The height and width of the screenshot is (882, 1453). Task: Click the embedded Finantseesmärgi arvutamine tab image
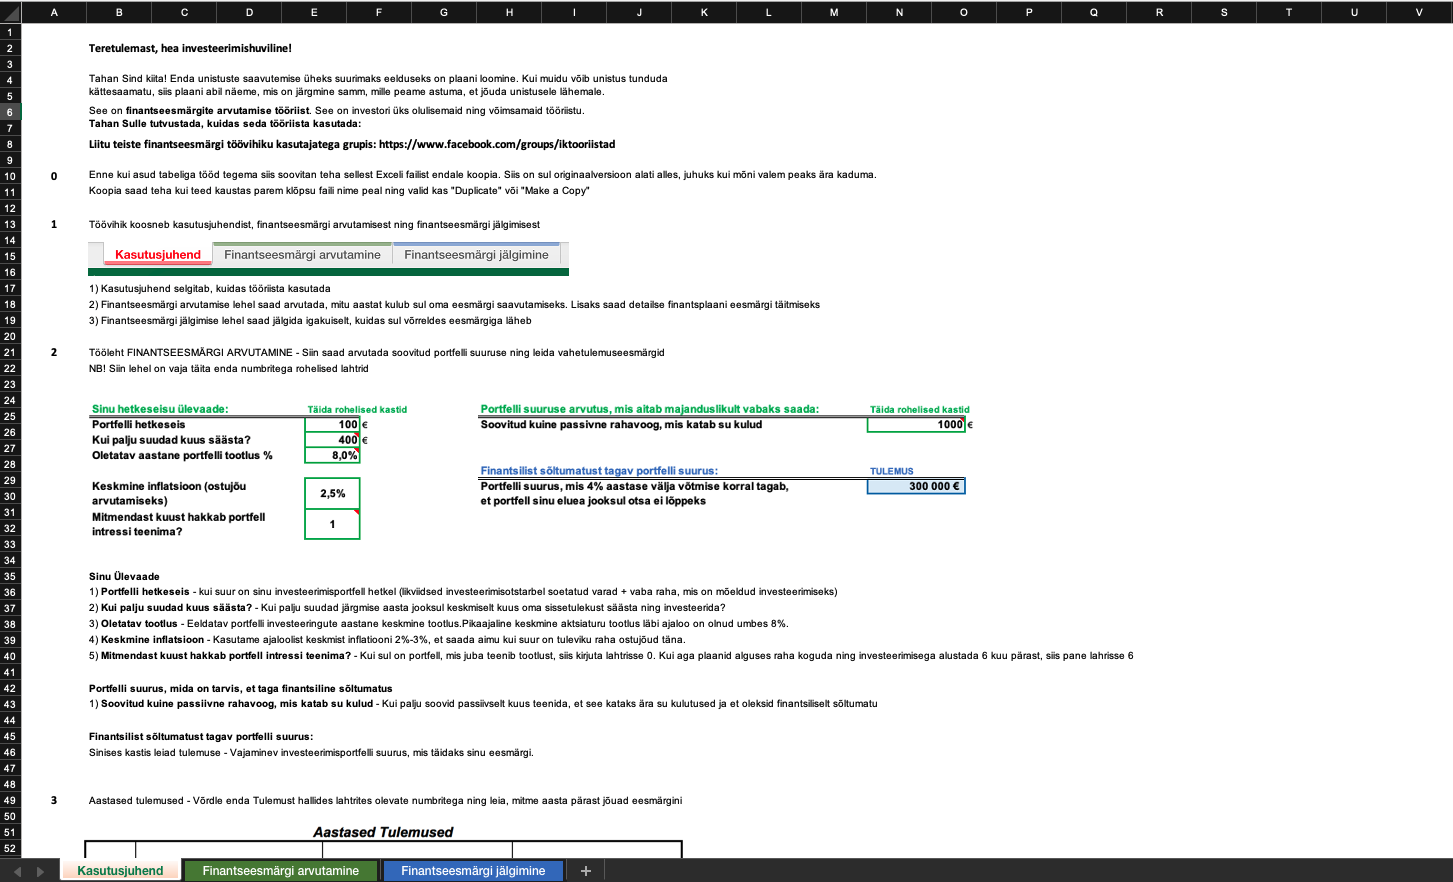tap(302, 255)
